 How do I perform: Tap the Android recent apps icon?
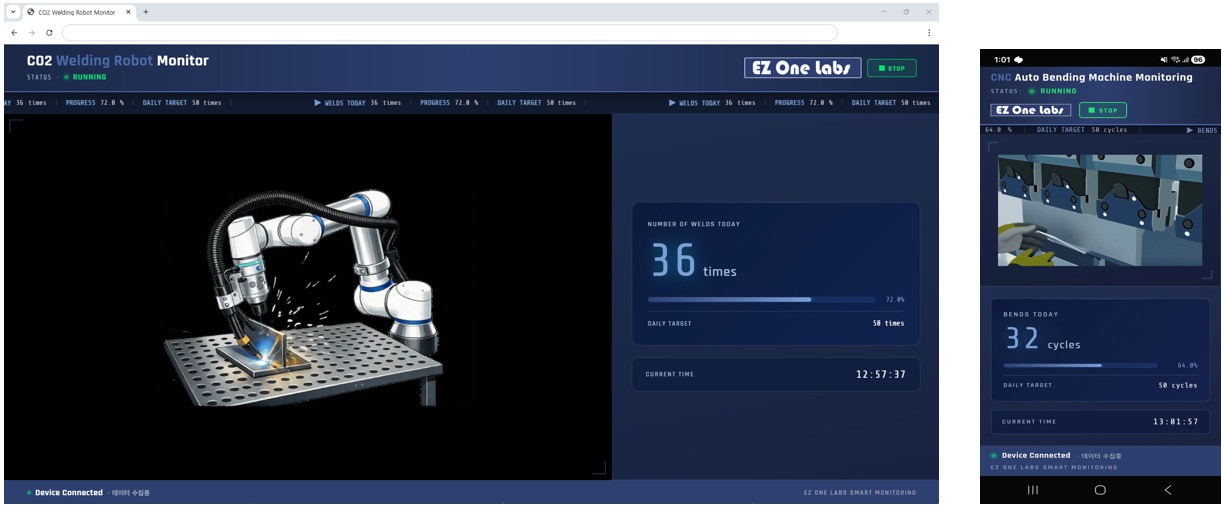tap(1033, 490)
